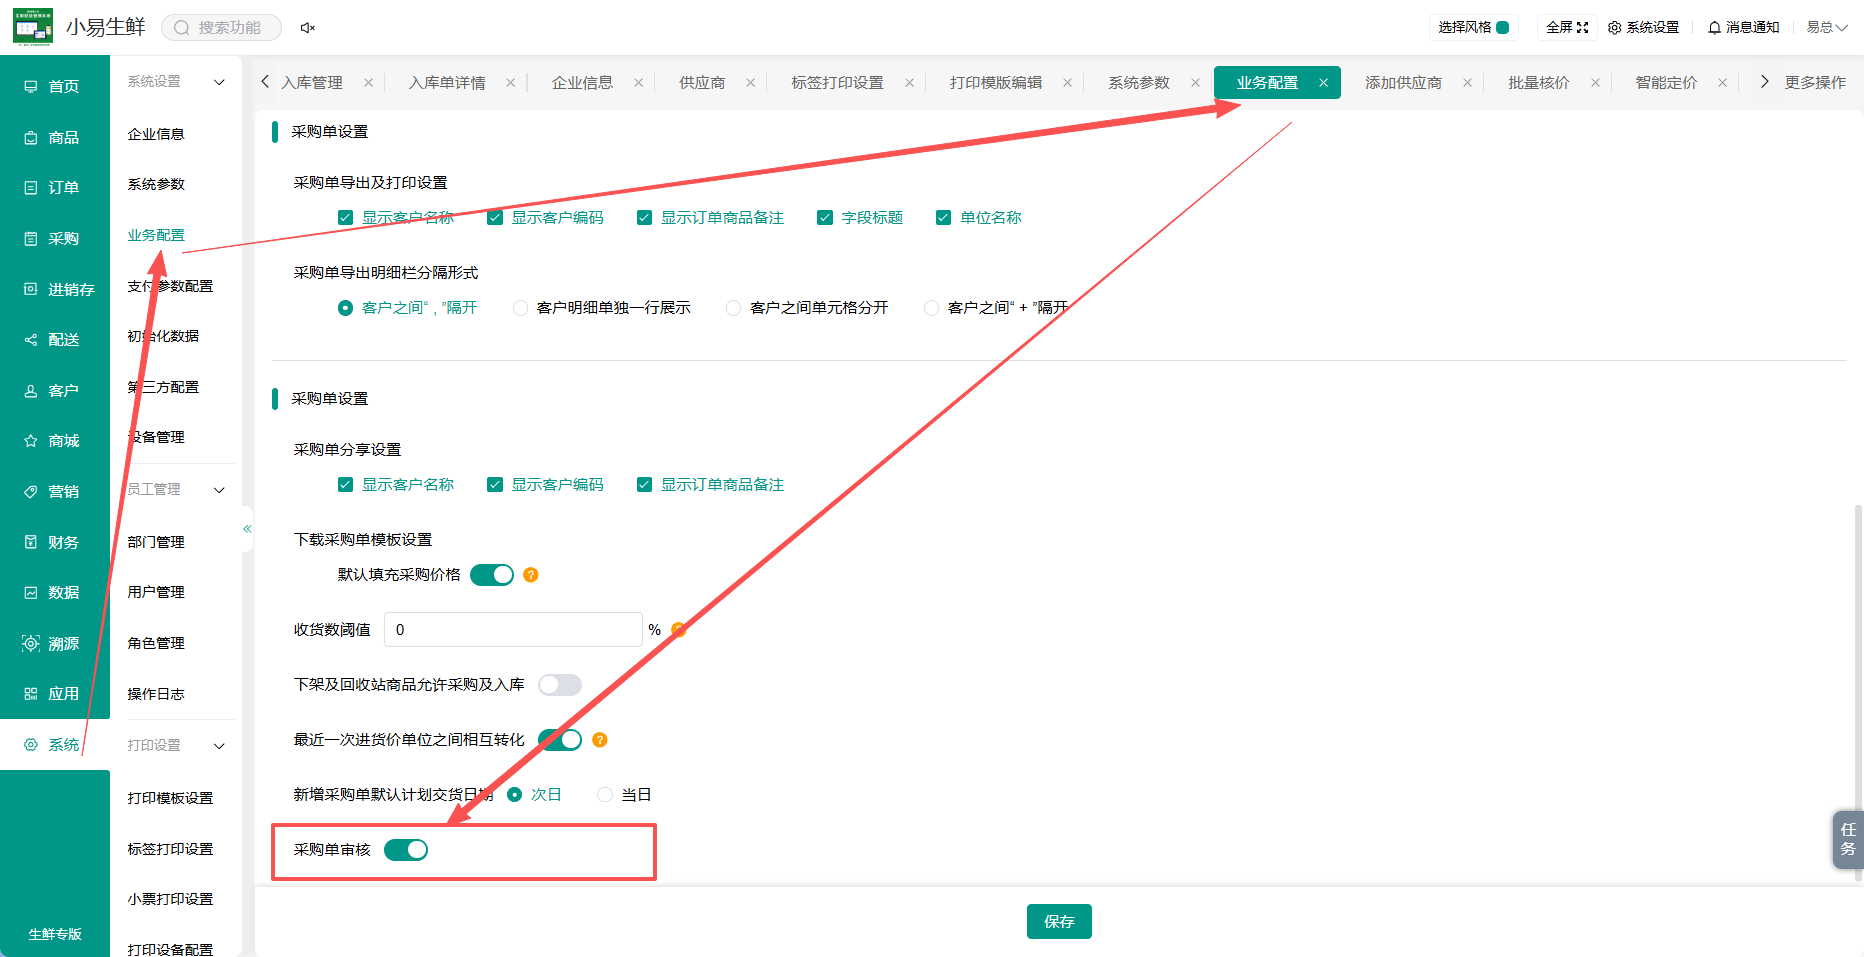Open 更多操作 tab options
Viewport: 1864px width, 957px height.
click(1815, 83)
